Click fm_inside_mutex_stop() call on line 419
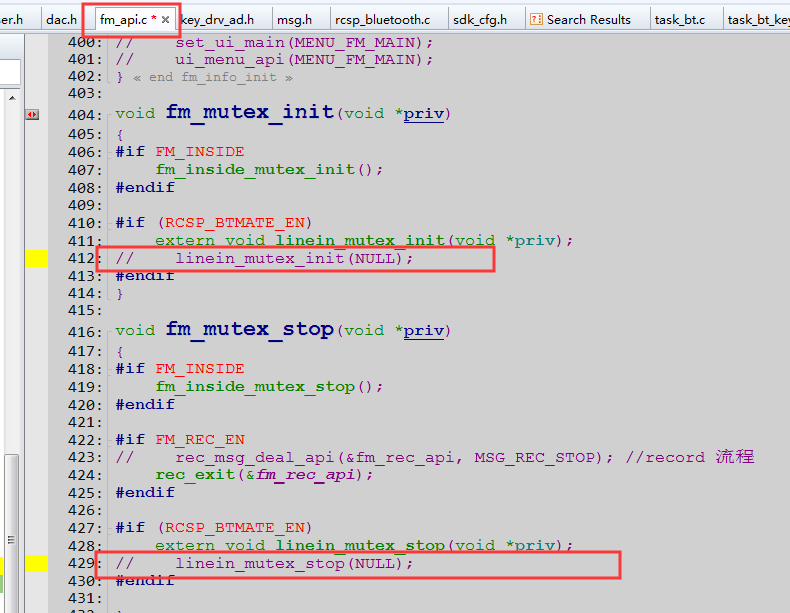Screen dimensions: 790x613 pos(269,387)
